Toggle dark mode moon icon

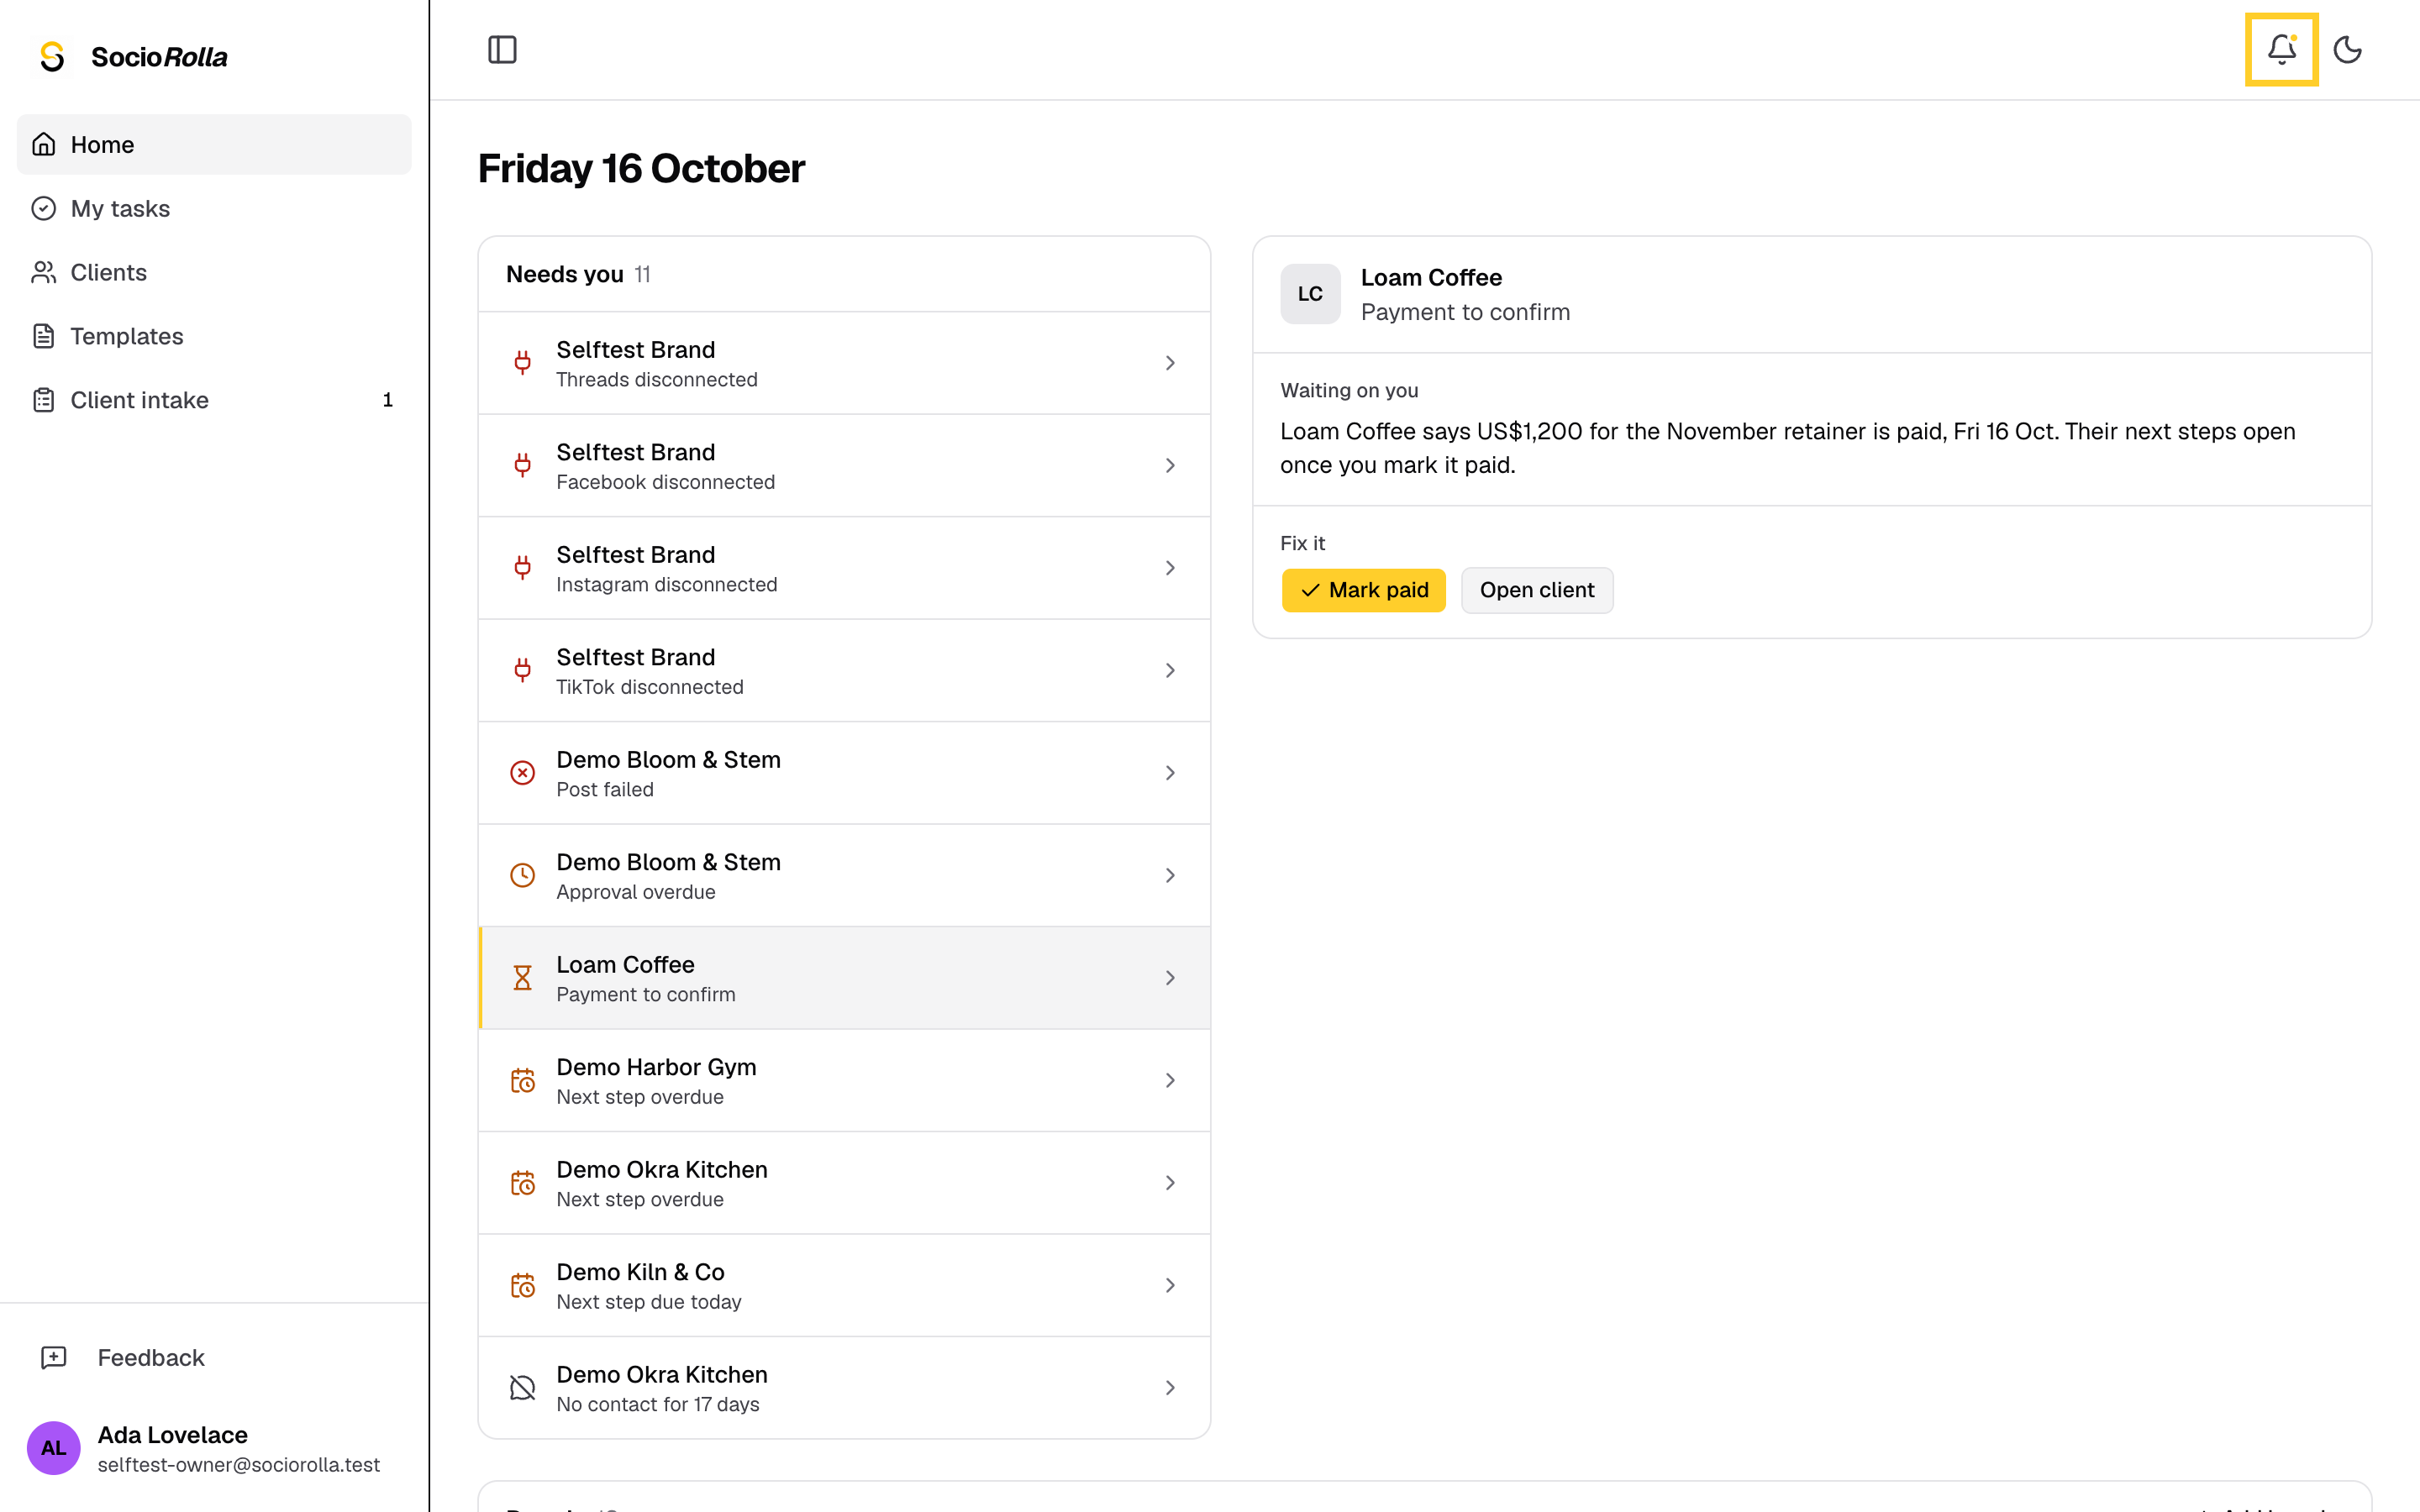(x=2347, y=49)
